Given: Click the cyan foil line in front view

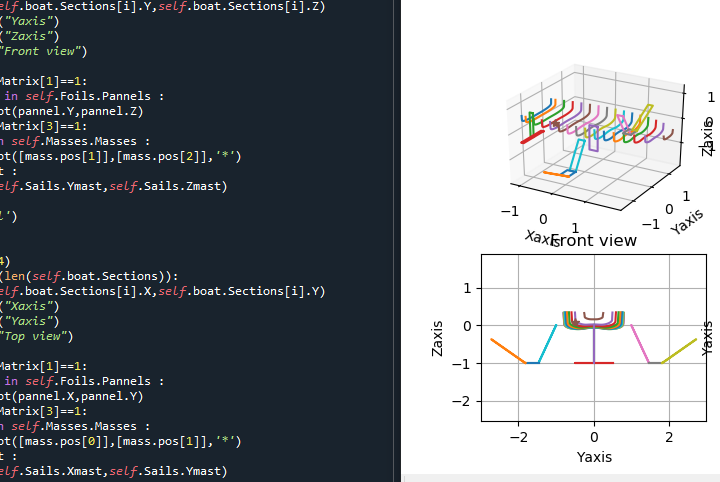Looking at the screenshot, I should click(548, 344).
